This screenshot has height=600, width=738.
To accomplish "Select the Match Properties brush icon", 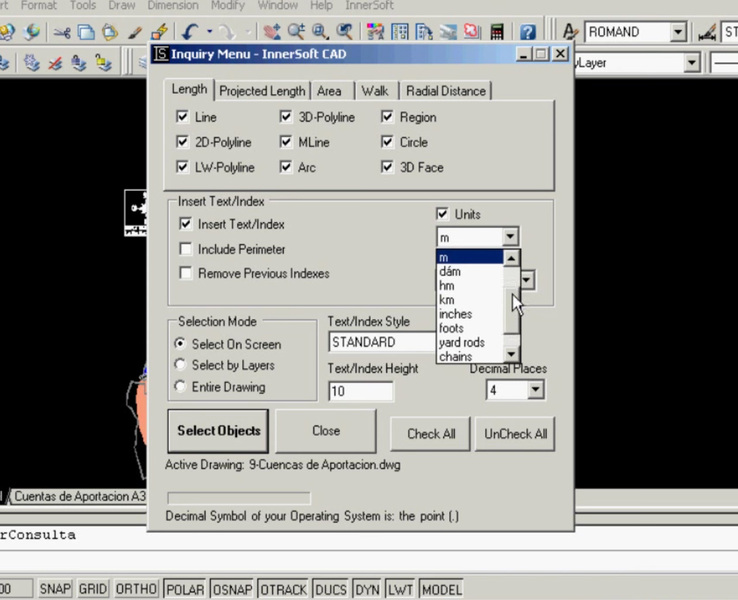I will [x=135, y=32].
